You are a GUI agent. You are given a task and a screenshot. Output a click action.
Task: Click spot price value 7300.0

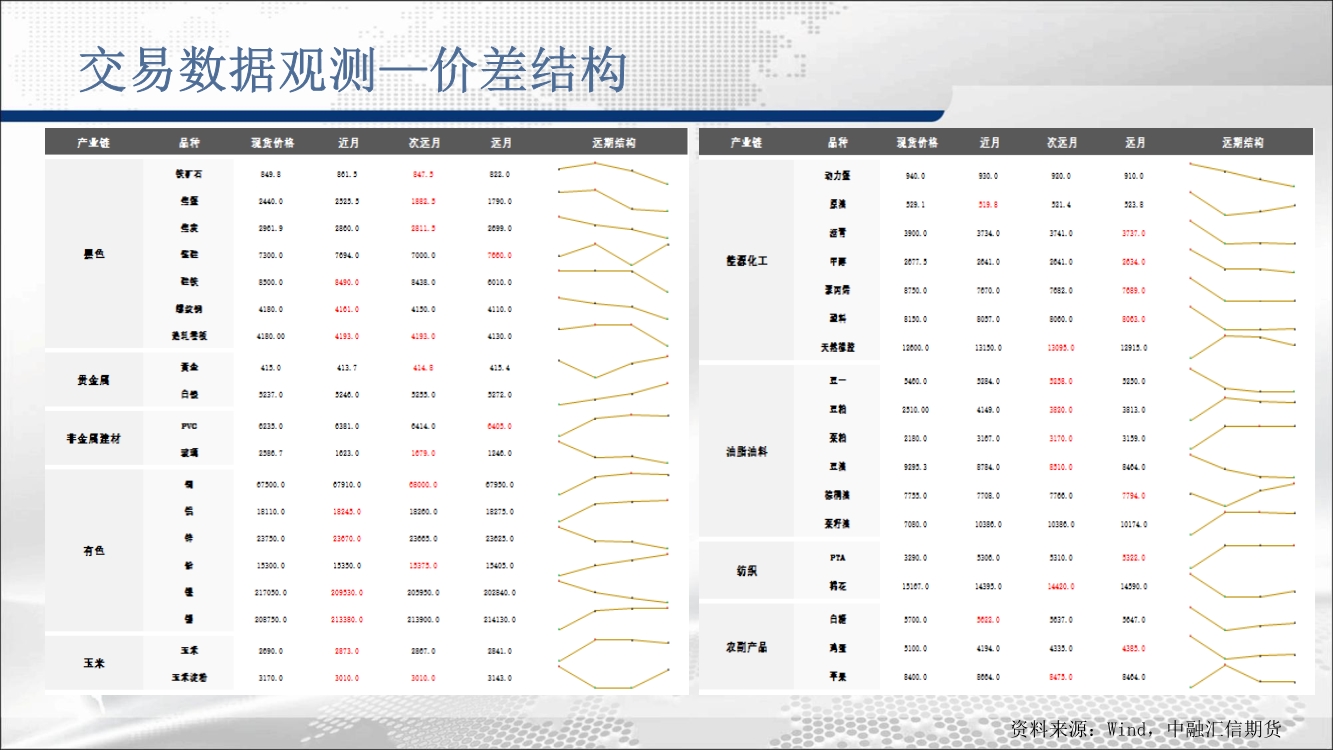271,255
